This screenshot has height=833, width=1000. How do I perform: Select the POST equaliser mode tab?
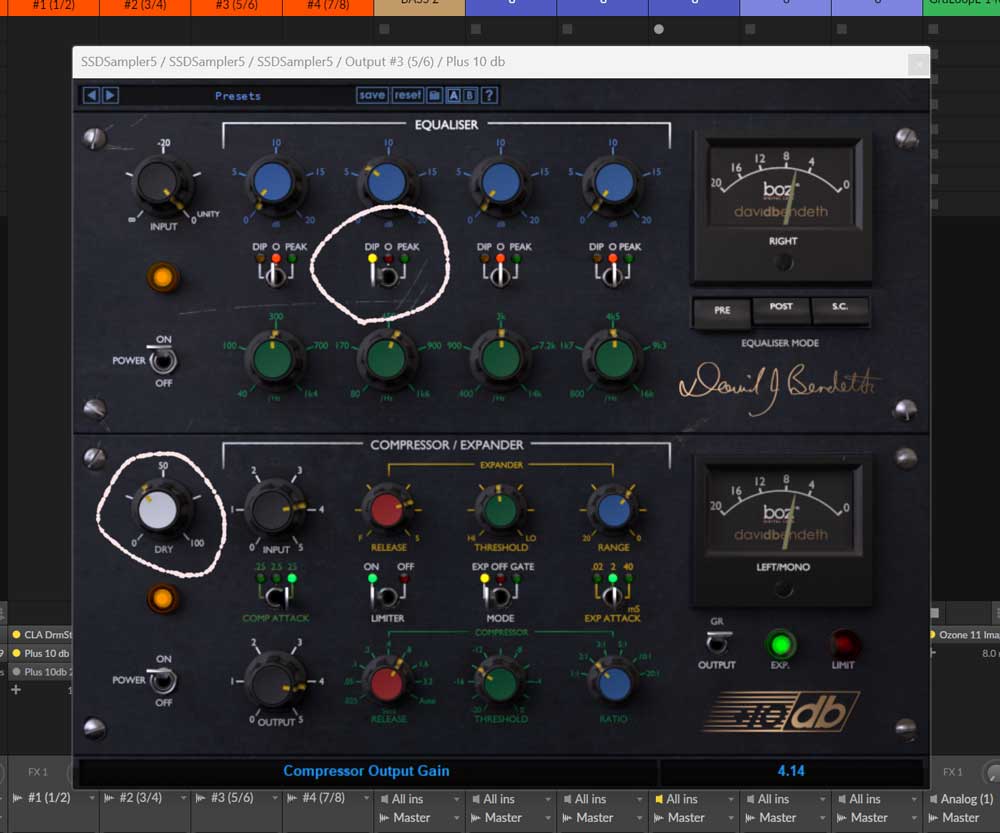(x=781, y=310)
